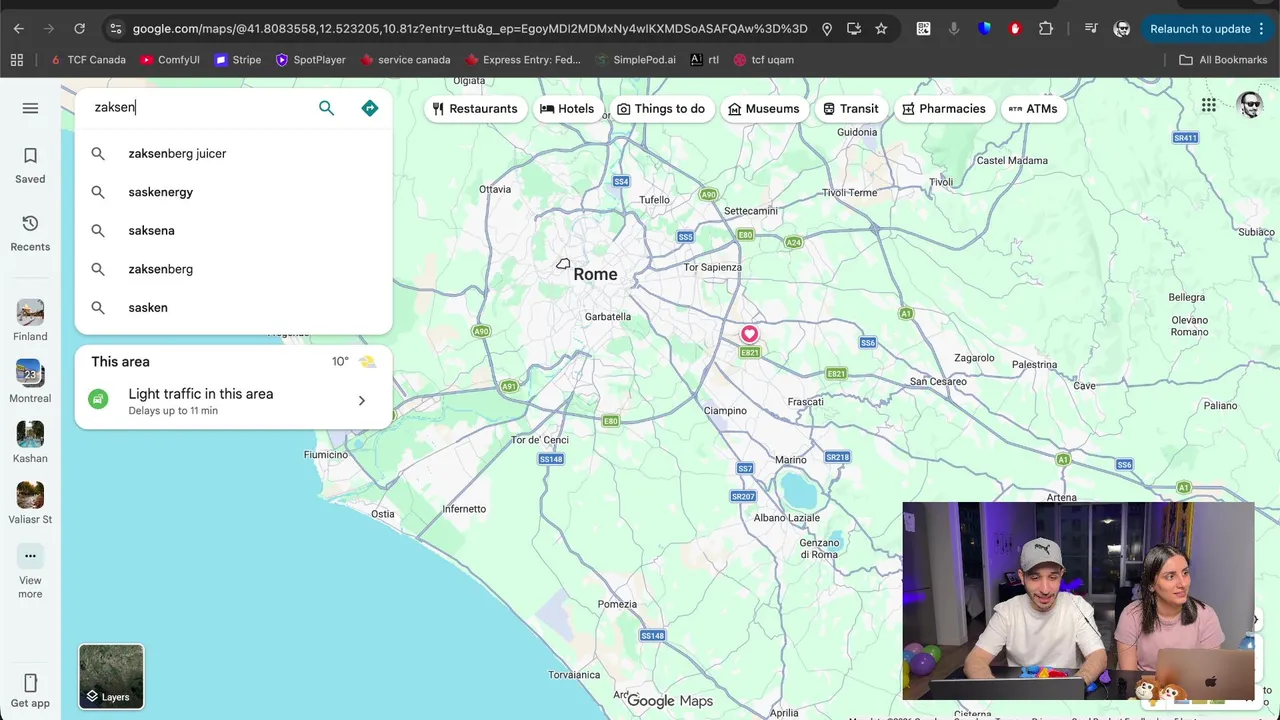Image resolution: width=1280 pixels, height=720 pixels.
Task: Click the Rome city label
Action: [x=595, y=274]
